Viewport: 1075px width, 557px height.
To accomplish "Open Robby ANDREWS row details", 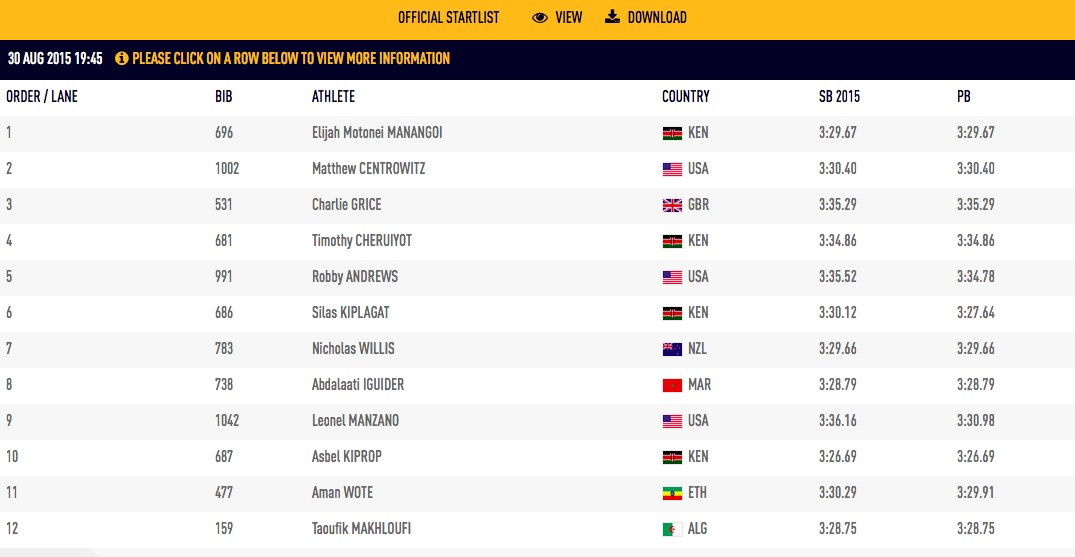I will click(538, 277).
